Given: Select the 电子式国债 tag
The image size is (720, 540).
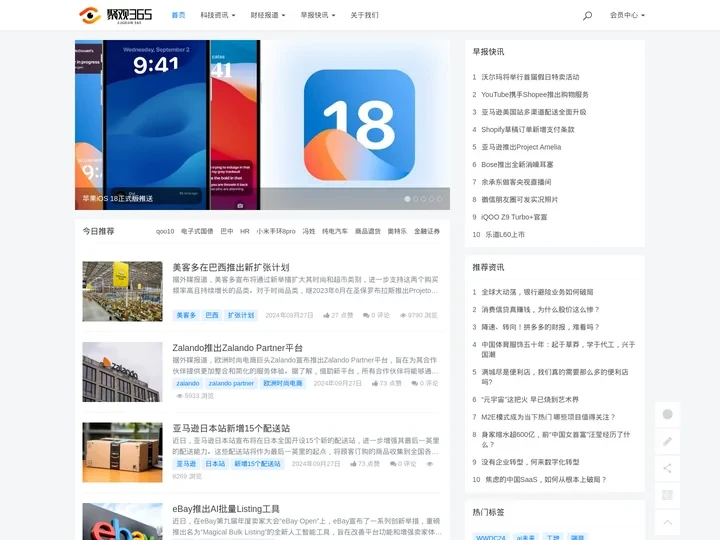Looking at the screenshot, I should coord(197,231).
